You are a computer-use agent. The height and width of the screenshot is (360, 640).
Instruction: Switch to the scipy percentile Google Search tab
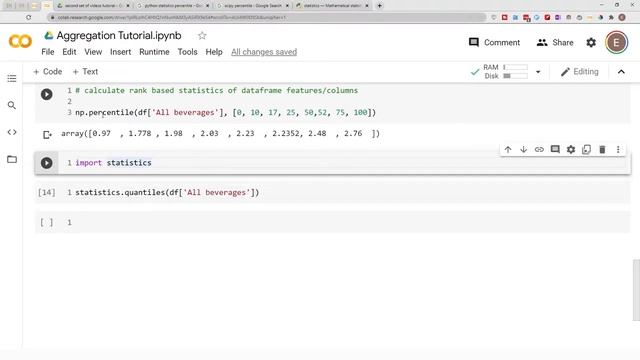253,6
